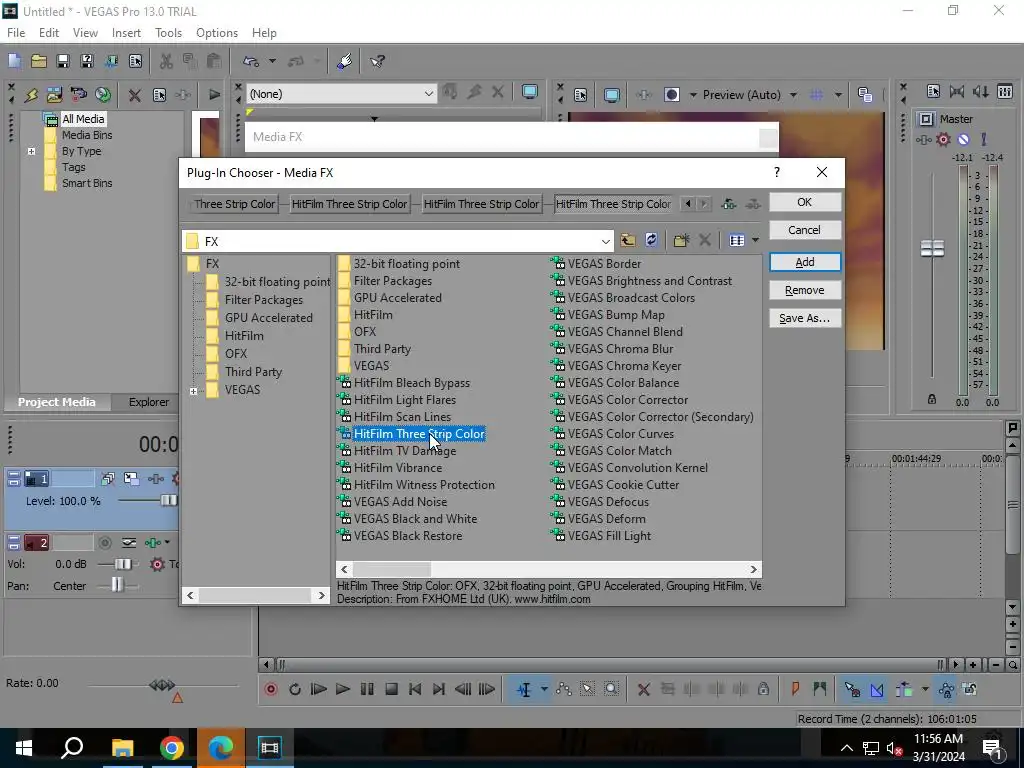Viewport: 1024px width, 768px height.
Task: Open the Tools menu
Action: 168,33
